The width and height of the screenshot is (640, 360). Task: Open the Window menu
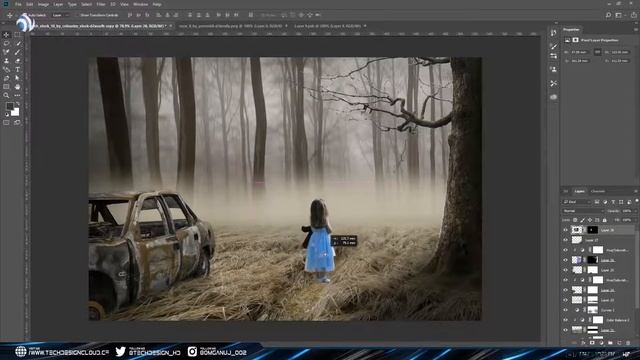click(141, 4)
